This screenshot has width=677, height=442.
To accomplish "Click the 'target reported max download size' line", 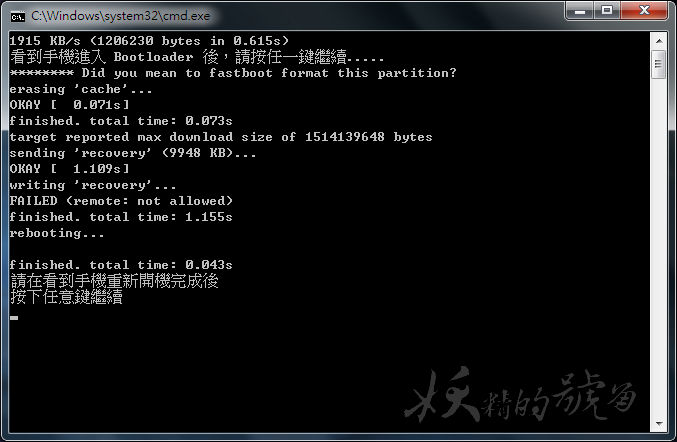I will 221,137.
